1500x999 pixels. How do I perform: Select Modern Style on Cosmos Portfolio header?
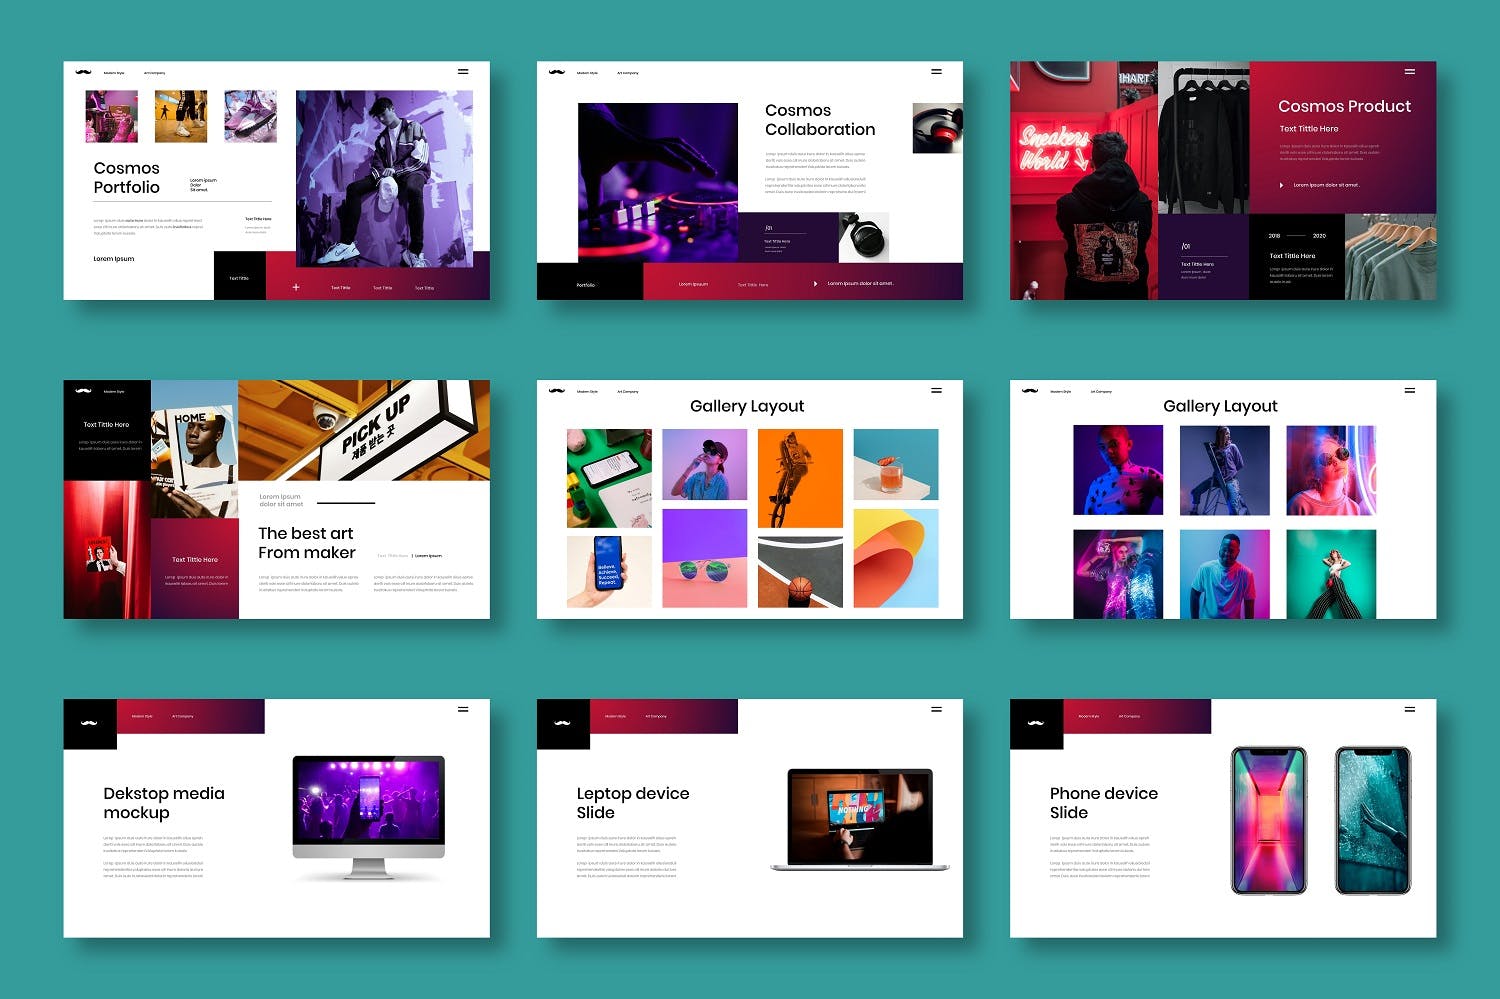click(x=114, y=73)
